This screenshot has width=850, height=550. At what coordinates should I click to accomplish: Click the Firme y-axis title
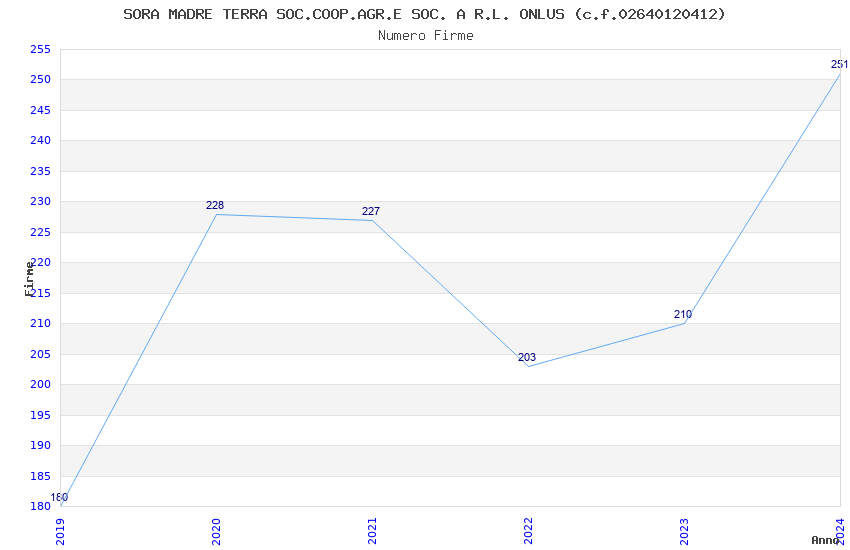pyautogui.click(x=29, y=279)
